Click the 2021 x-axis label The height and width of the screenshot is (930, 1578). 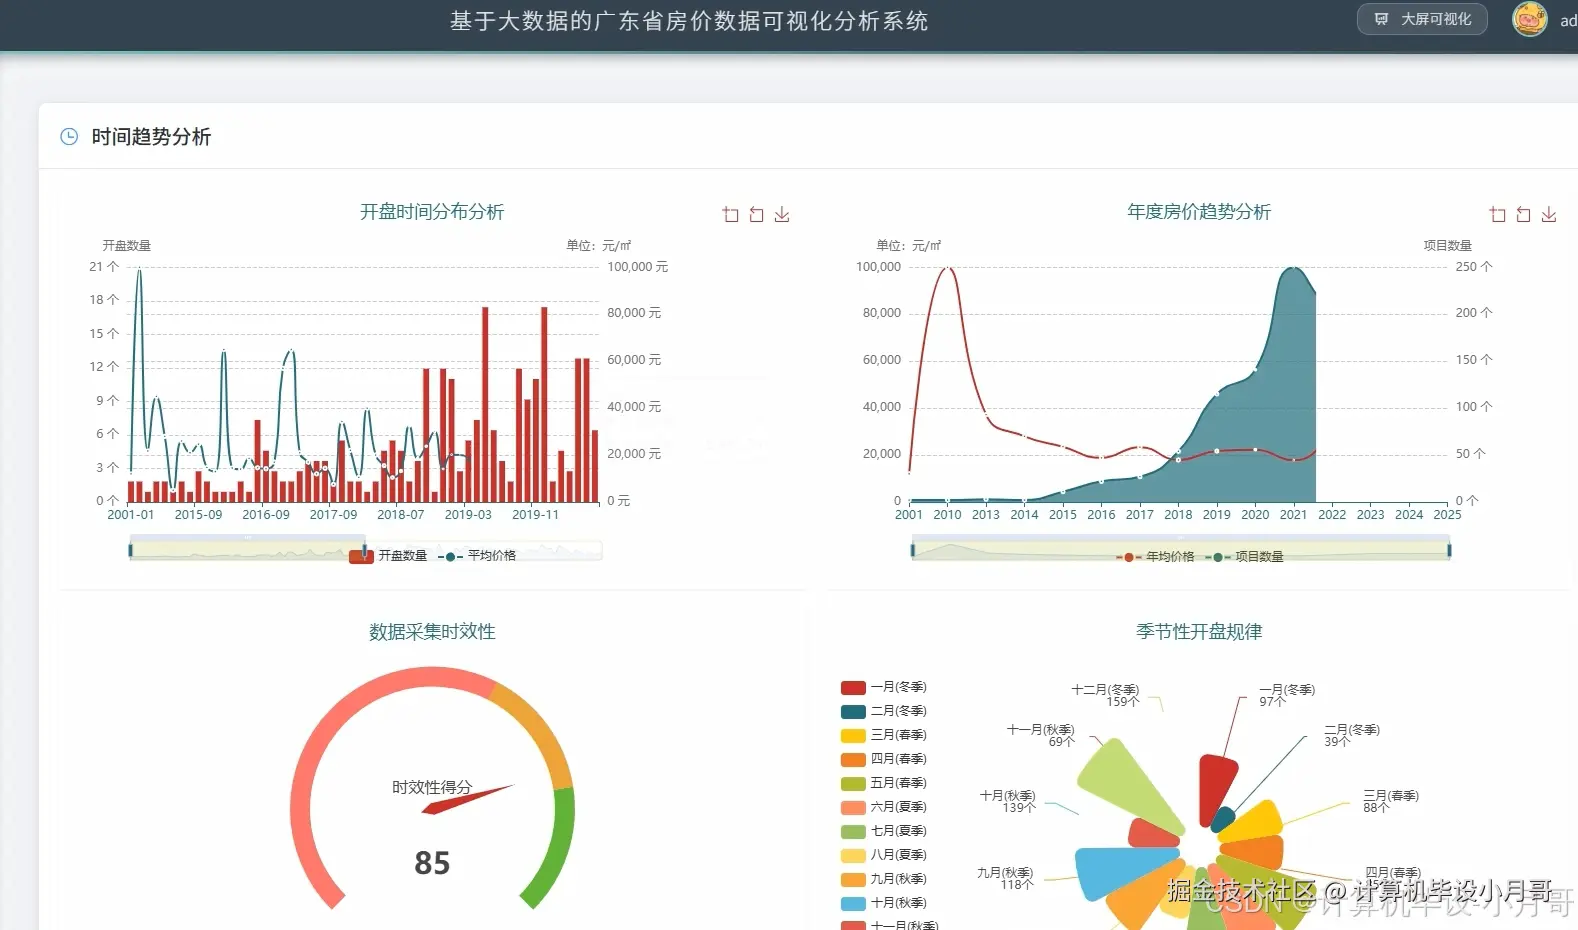[1293, 515]
